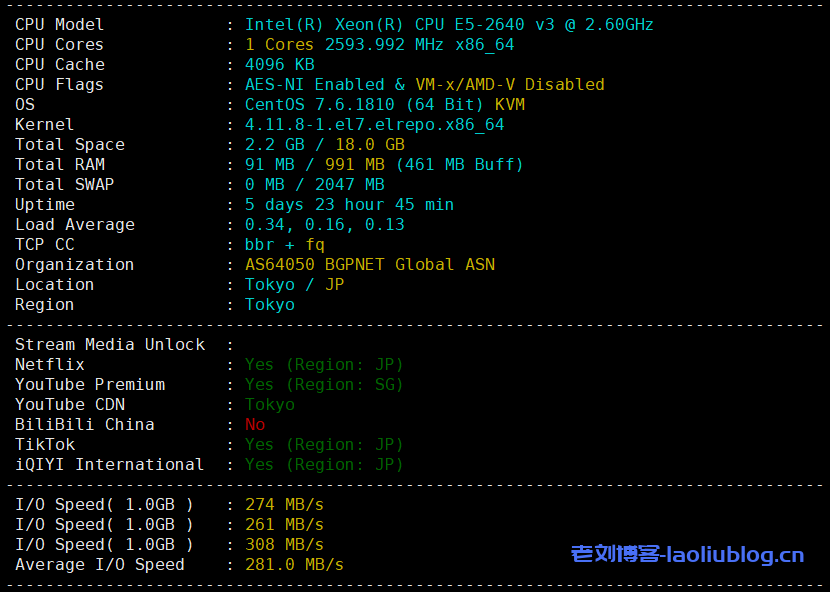
Task: Click the Total Space value 2.2 GB
Action: 270,144
